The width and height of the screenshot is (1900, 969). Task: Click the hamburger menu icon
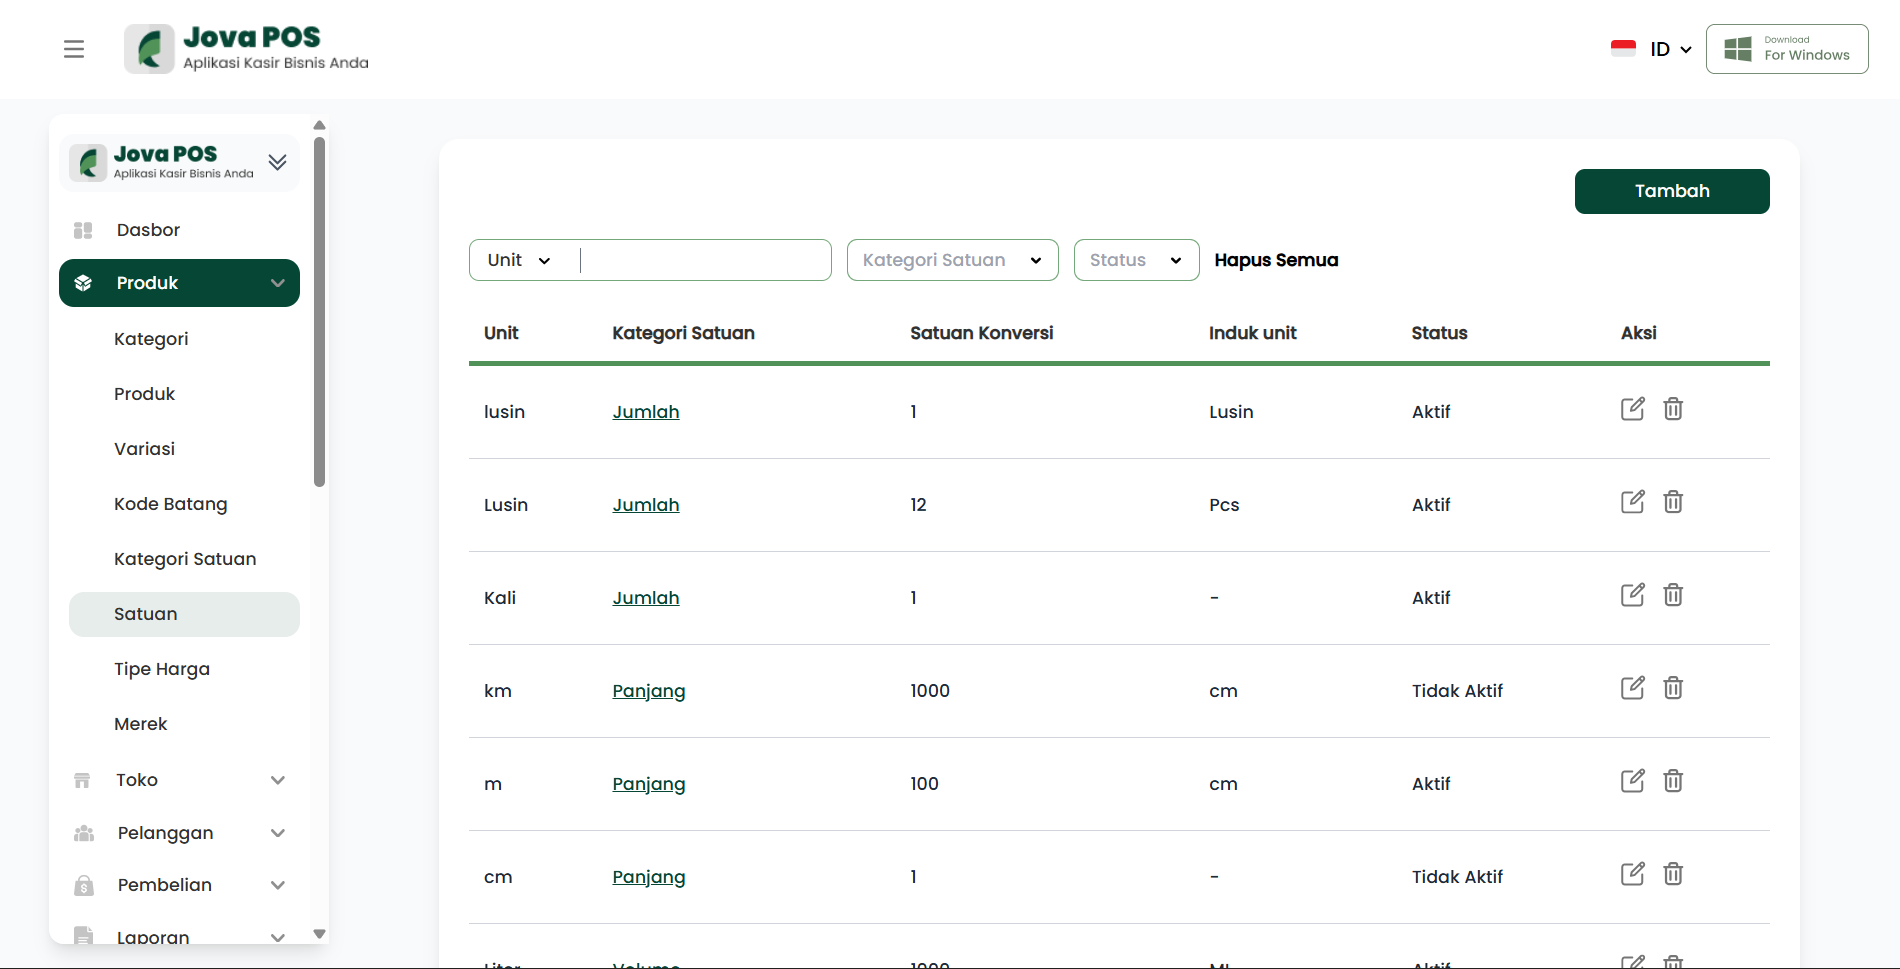click(74, 49)
